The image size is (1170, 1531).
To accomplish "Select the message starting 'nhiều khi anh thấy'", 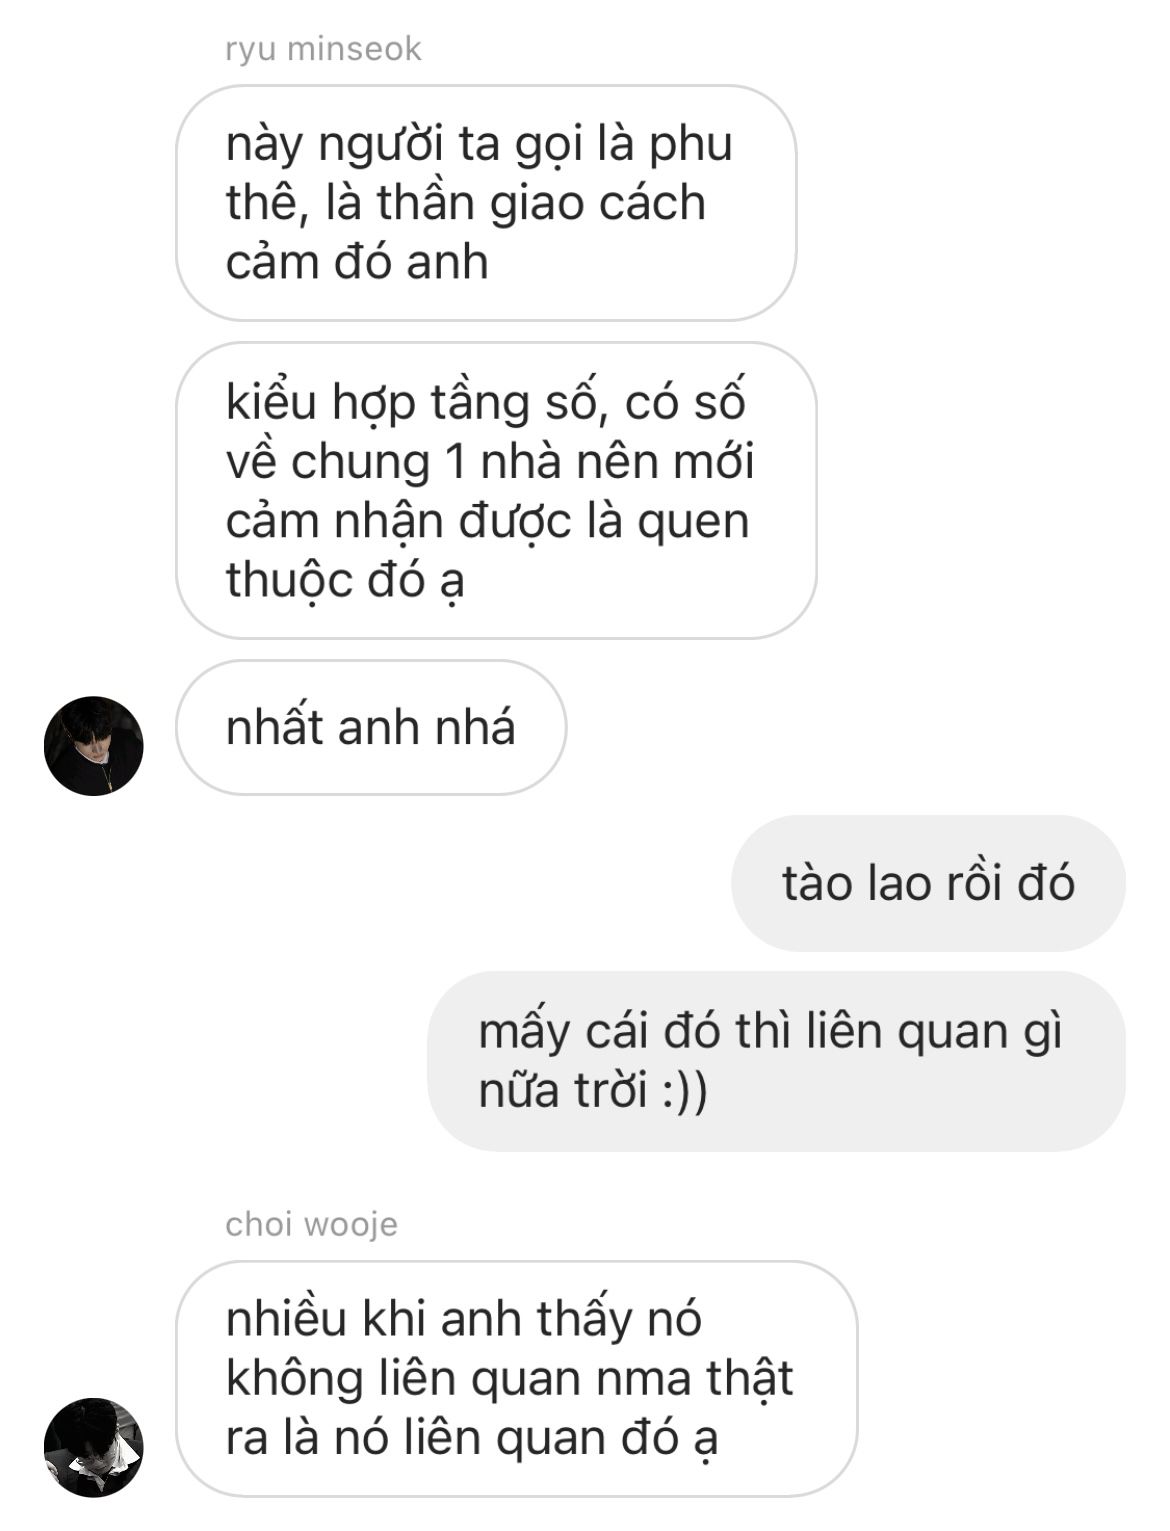I will pyautogui.click(x=517, y=1378).
